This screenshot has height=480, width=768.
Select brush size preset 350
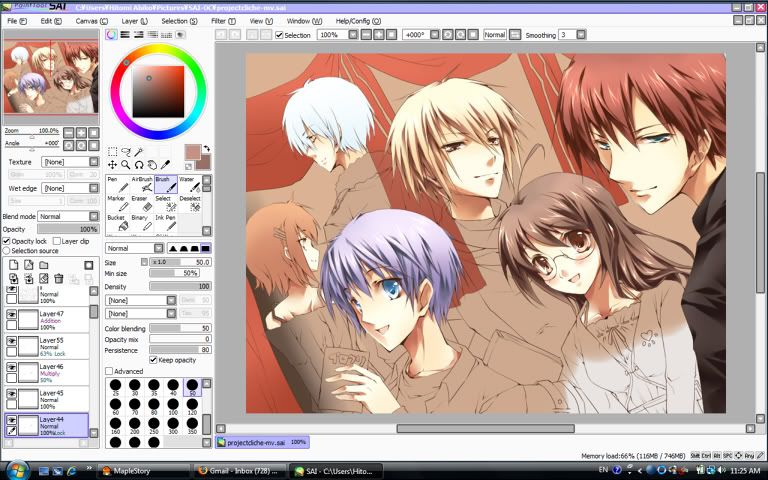pyautogui.click(x=192, y=425)
